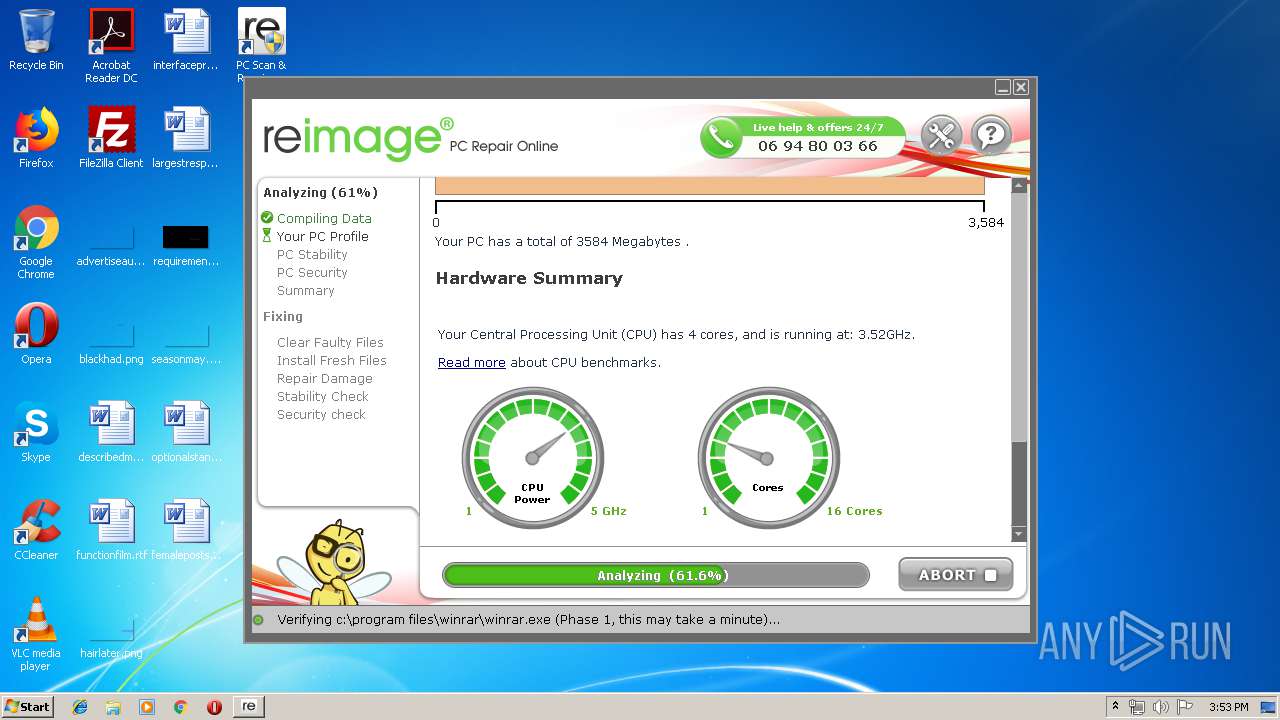Select PC Security step
Image resolution: width=1280 pixels, height=720 pixels.
pyautogui.click(x=312, y=272)
